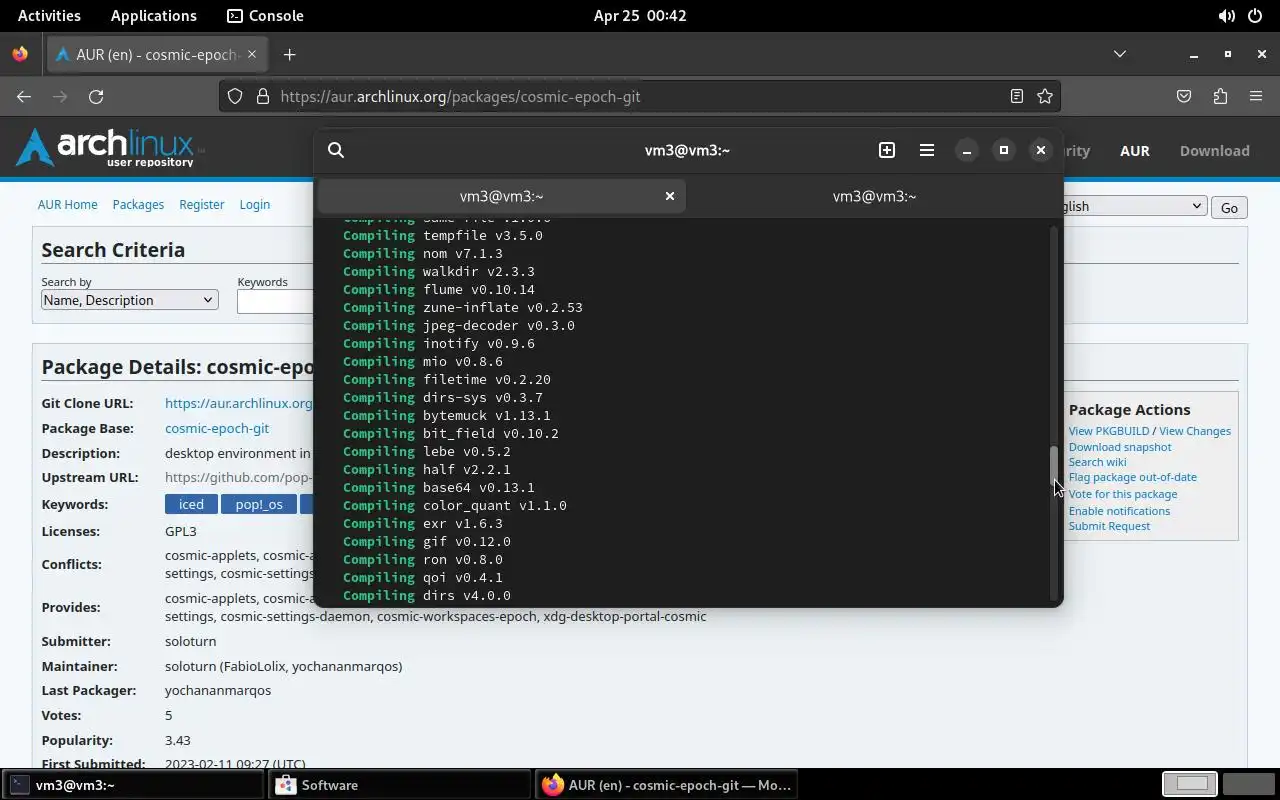
Task: Open the terminal hamburger menu
Action: click(927, 150)
